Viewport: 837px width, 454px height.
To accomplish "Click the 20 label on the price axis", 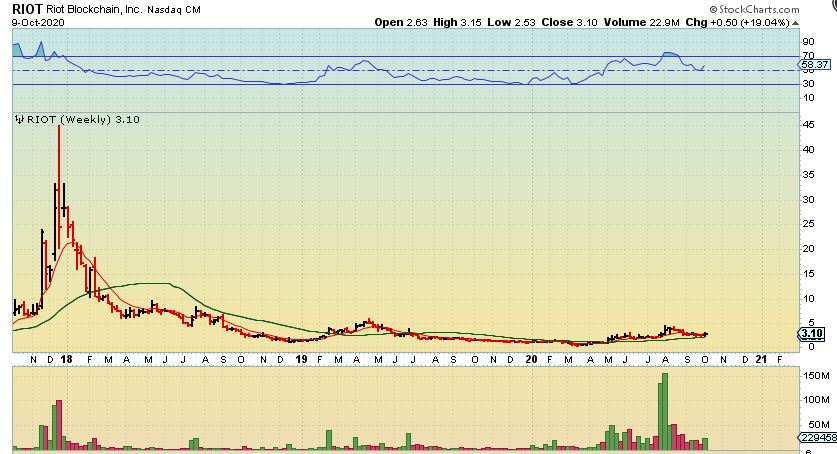I will tap(808, 249).
